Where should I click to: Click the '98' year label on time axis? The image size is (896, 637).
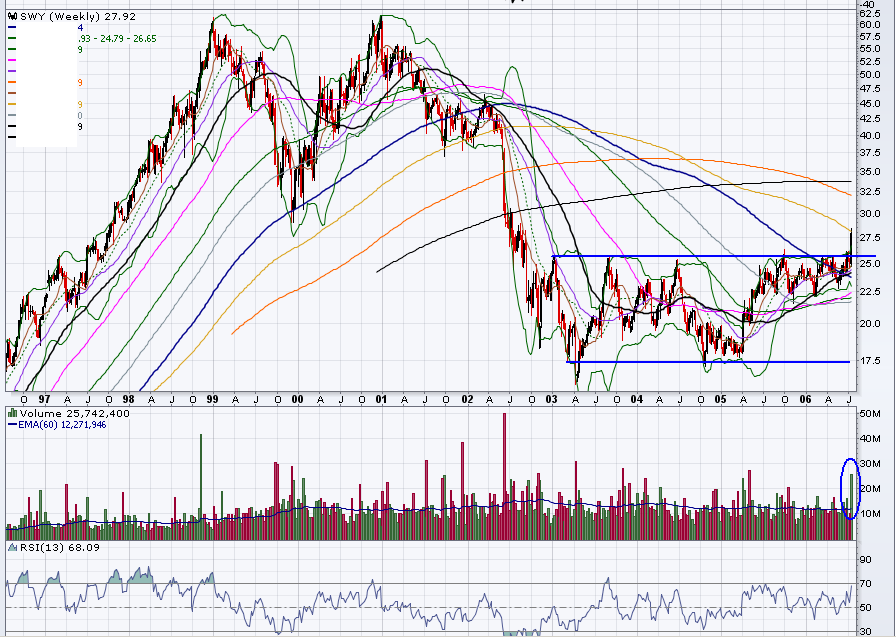[x=129, y=399]
